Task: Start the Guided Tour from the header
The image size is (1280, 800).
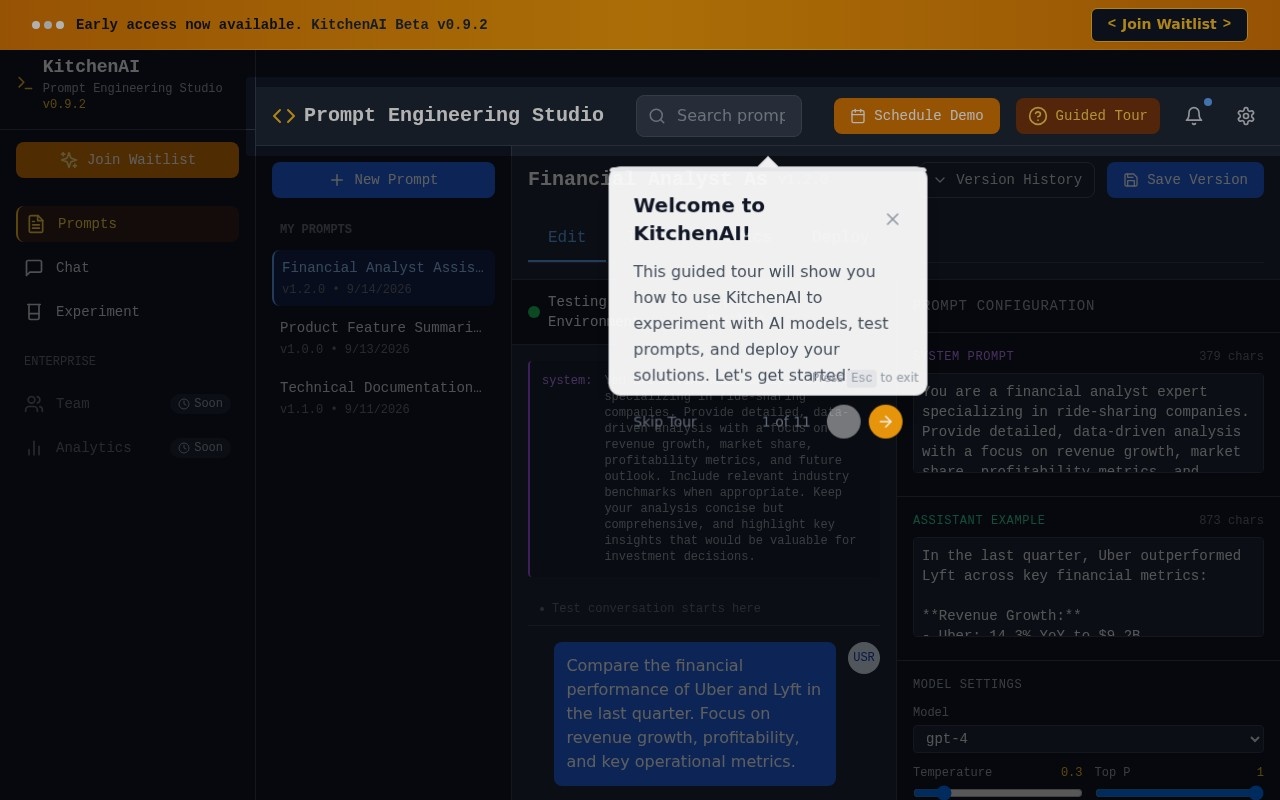Action: (1088, 116)
